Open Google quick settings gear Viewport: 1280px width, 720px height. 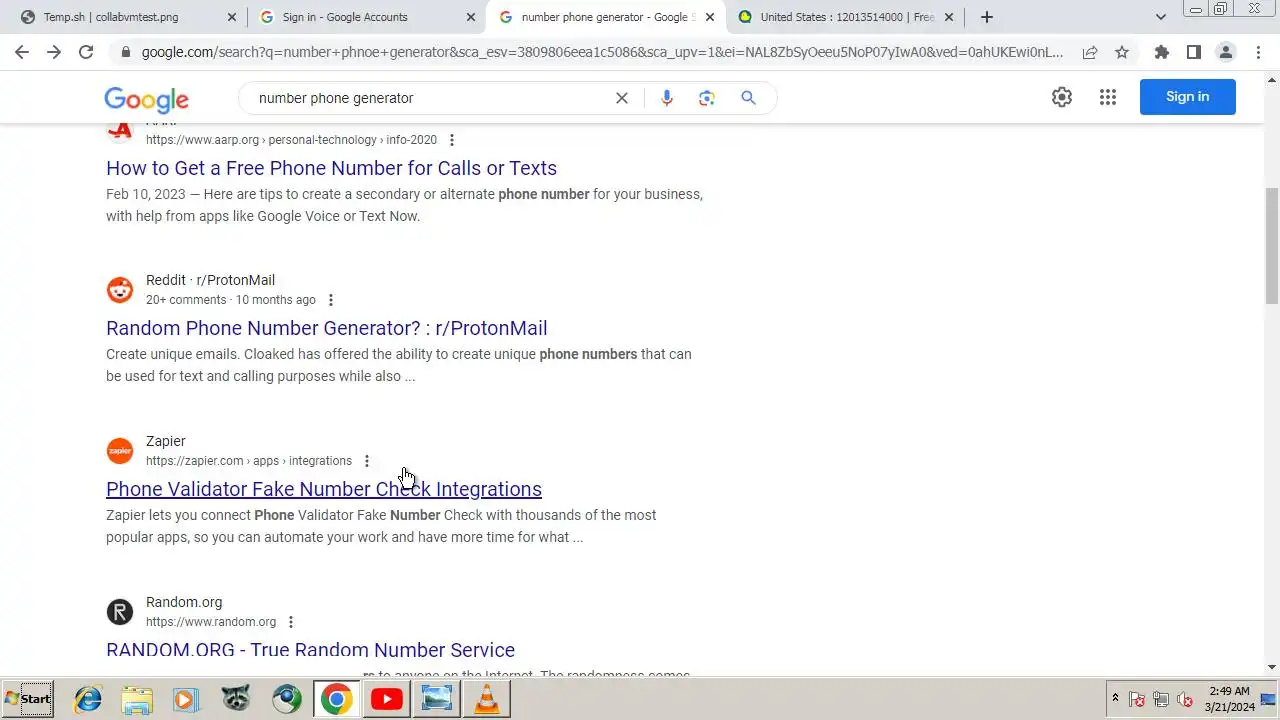[1062, 97]
